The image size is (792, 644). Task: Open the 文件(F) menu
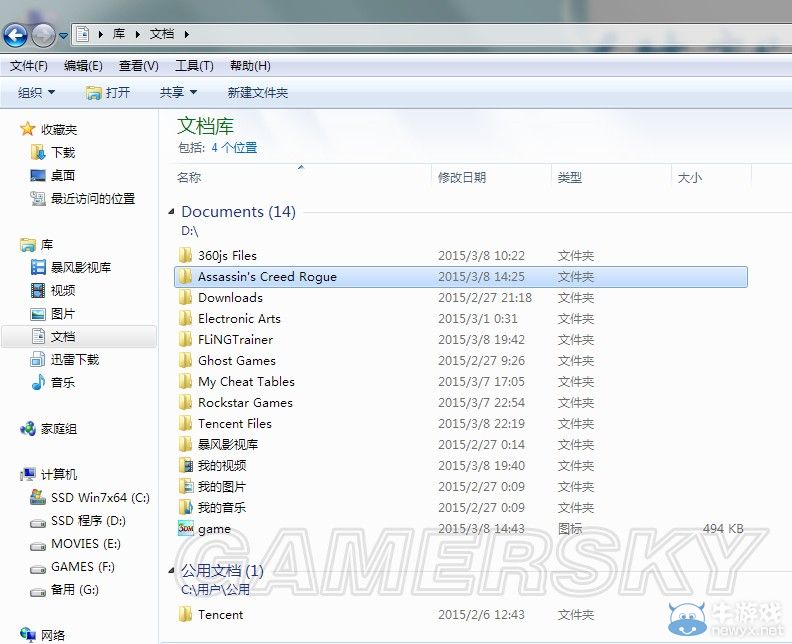tap(28, 66)
